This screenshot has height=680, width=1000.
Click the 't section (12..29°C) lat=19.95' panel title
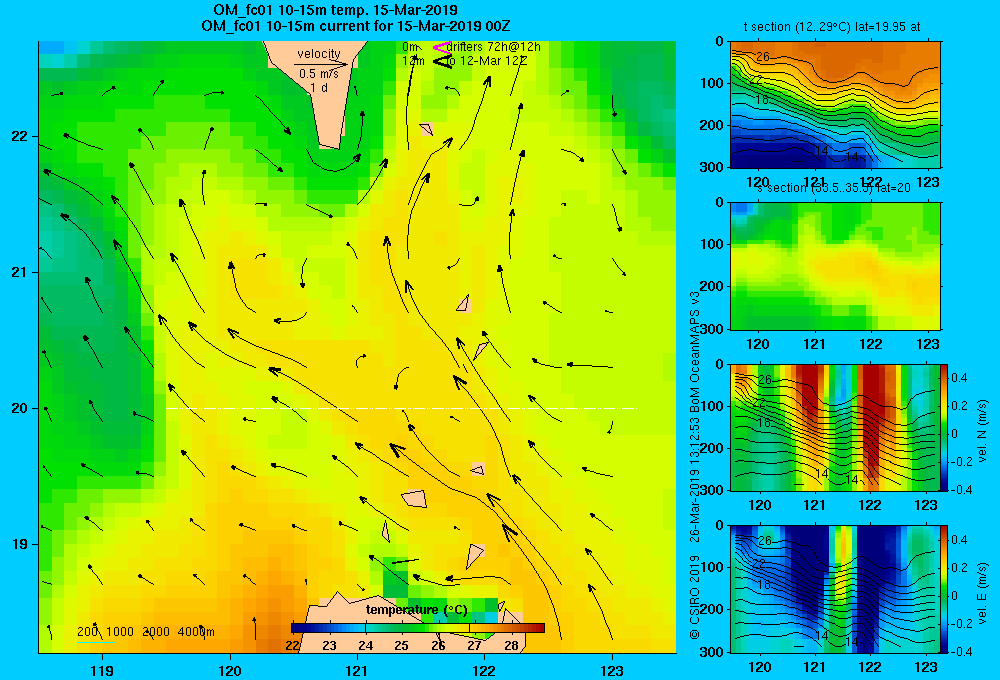point(832,27)
